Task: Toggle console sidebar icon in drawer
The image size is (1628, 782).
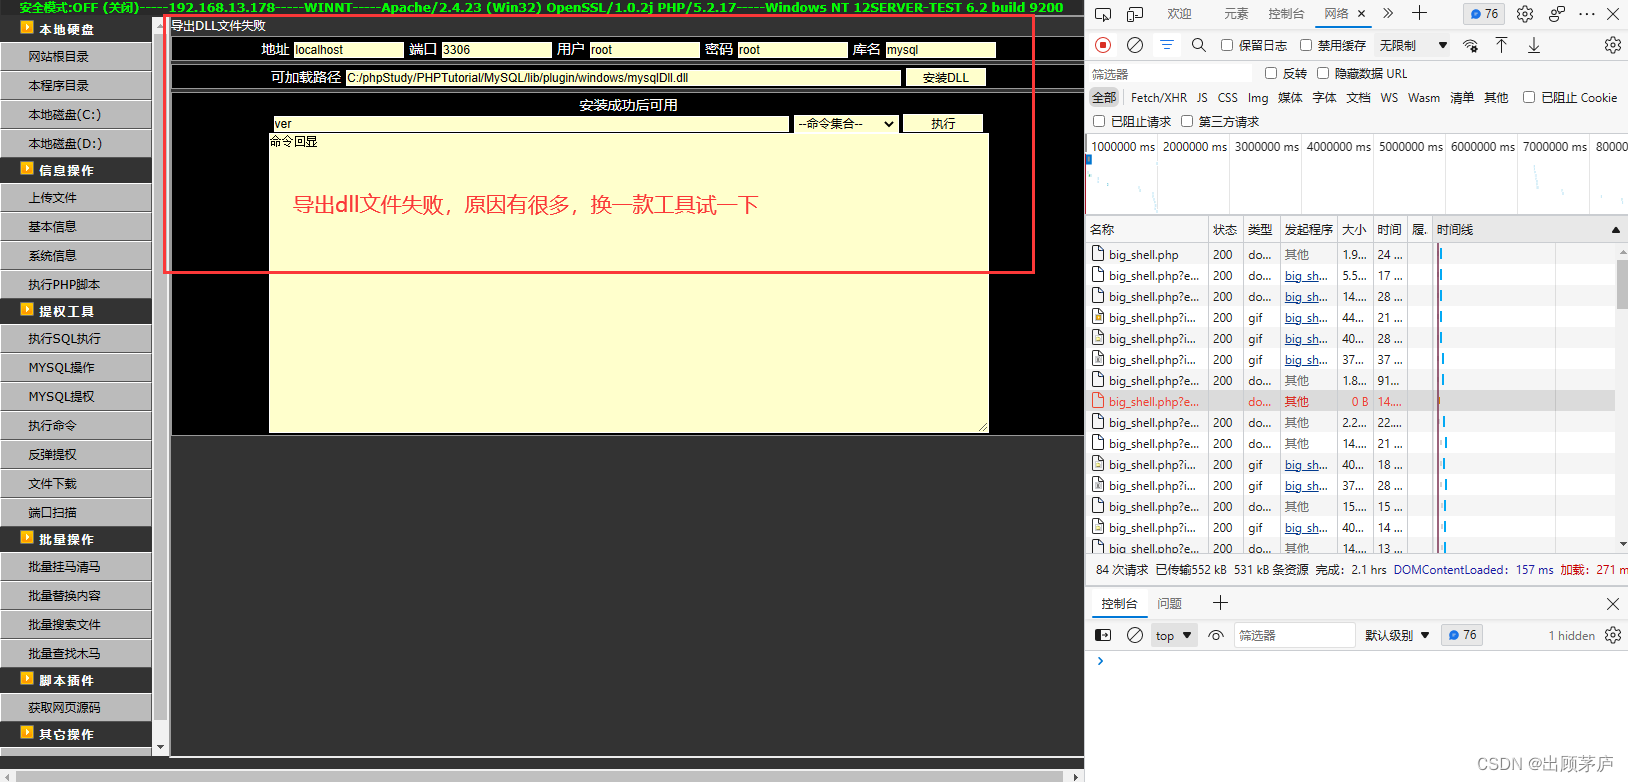Action: pyautogui.click(x=1103, y=635)
